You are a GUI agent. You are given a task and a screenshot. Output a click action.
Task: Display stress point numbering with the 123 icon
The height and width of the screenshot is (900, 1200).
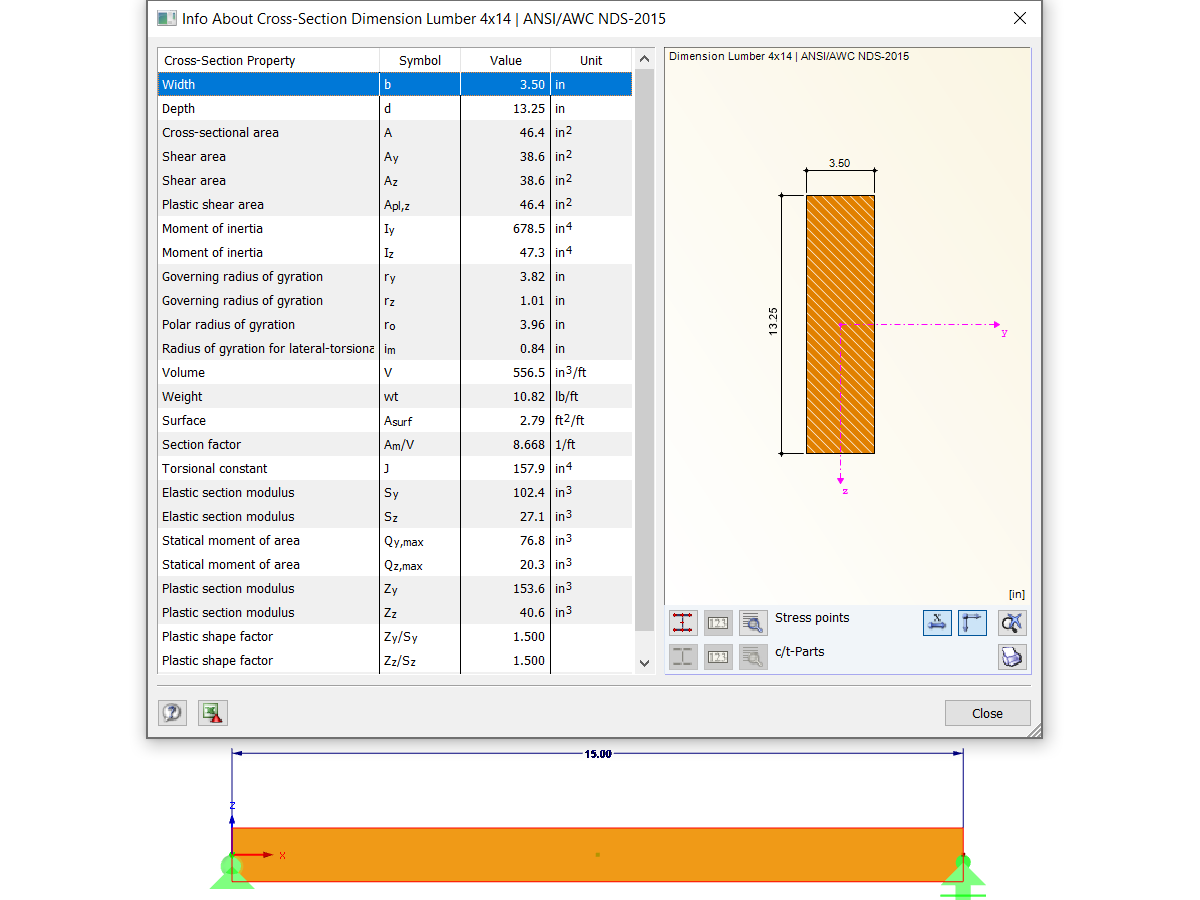(x=718, y=622)
